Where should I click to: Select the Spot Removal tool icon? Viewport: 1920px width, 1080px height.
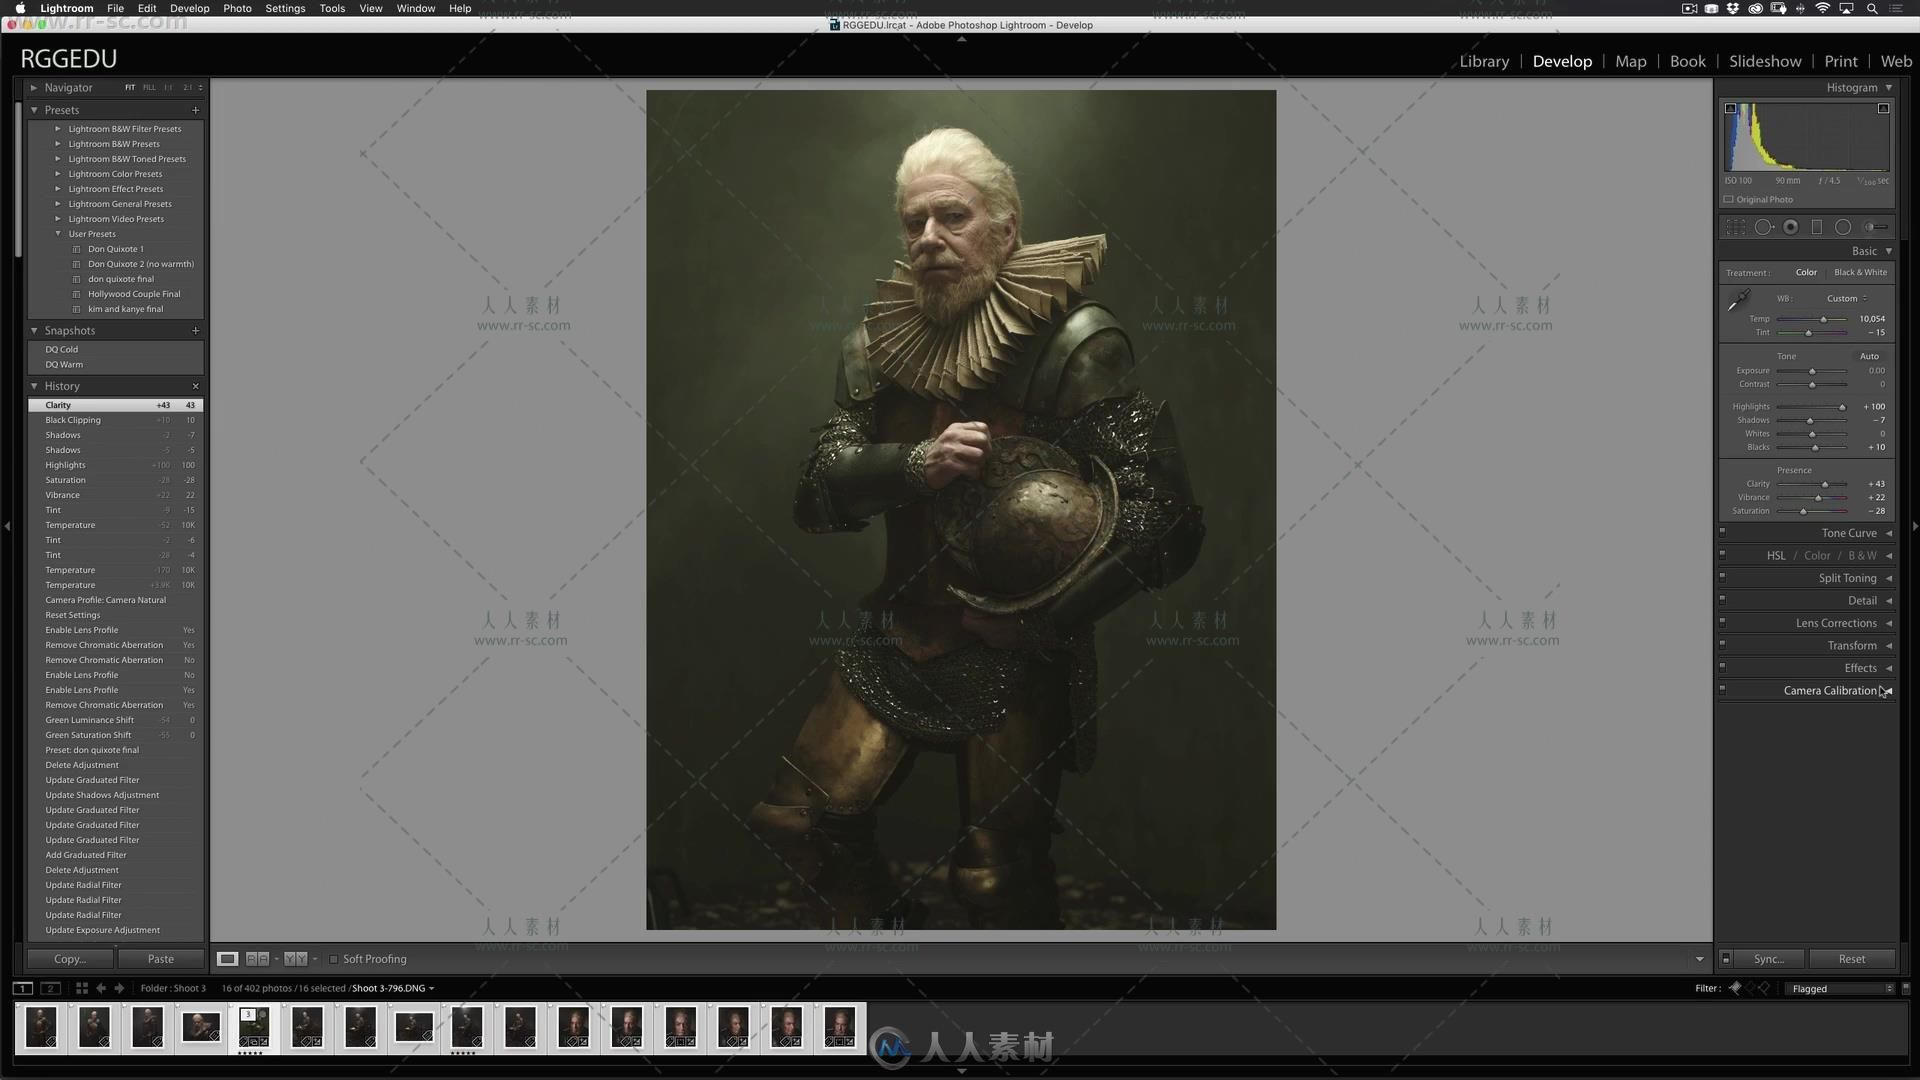(x=1768, y=227)
